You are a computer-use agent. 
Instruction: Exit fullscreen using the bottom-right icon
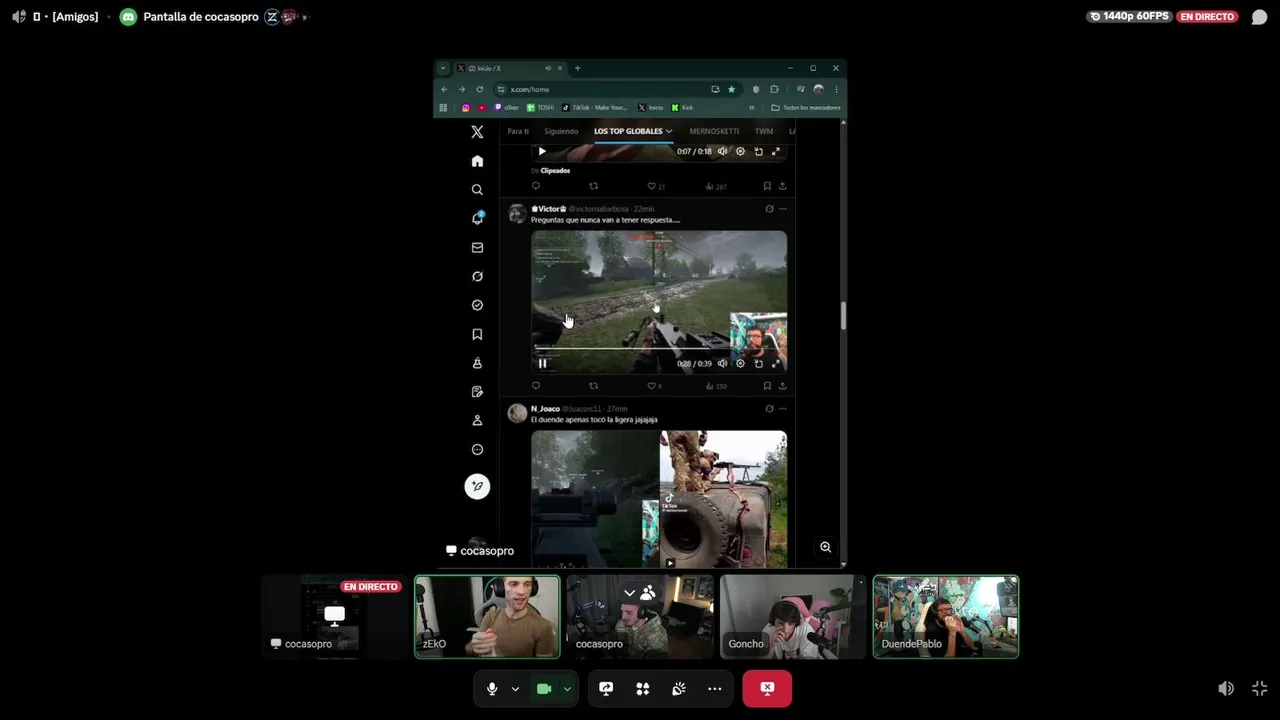[x=1259, y=688]
